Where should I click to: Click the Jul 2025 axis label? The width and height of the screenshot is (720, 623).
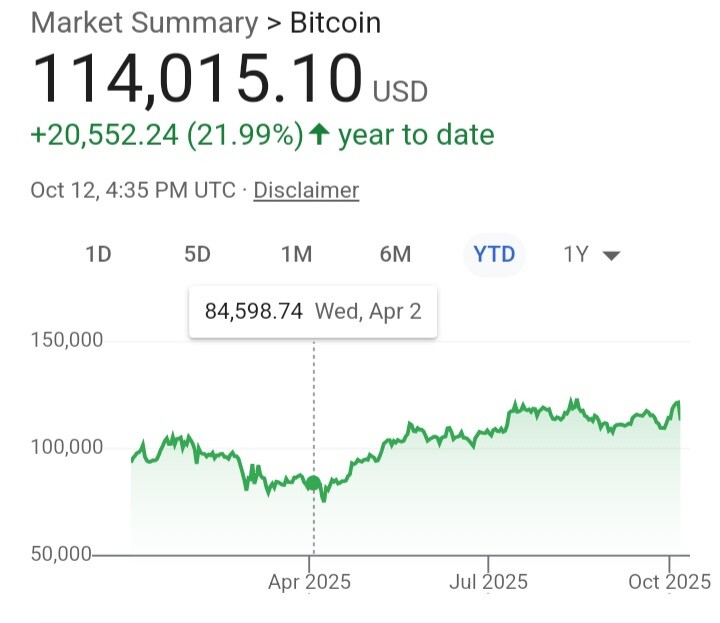tap(488, 582)
